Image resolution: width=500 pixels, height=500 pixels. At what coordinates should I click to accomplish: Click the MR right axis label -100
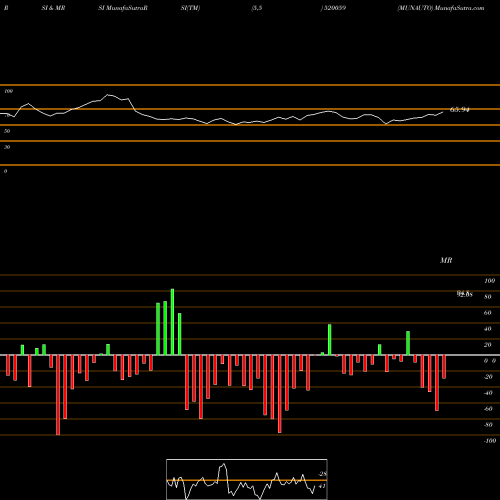[490, 441]
